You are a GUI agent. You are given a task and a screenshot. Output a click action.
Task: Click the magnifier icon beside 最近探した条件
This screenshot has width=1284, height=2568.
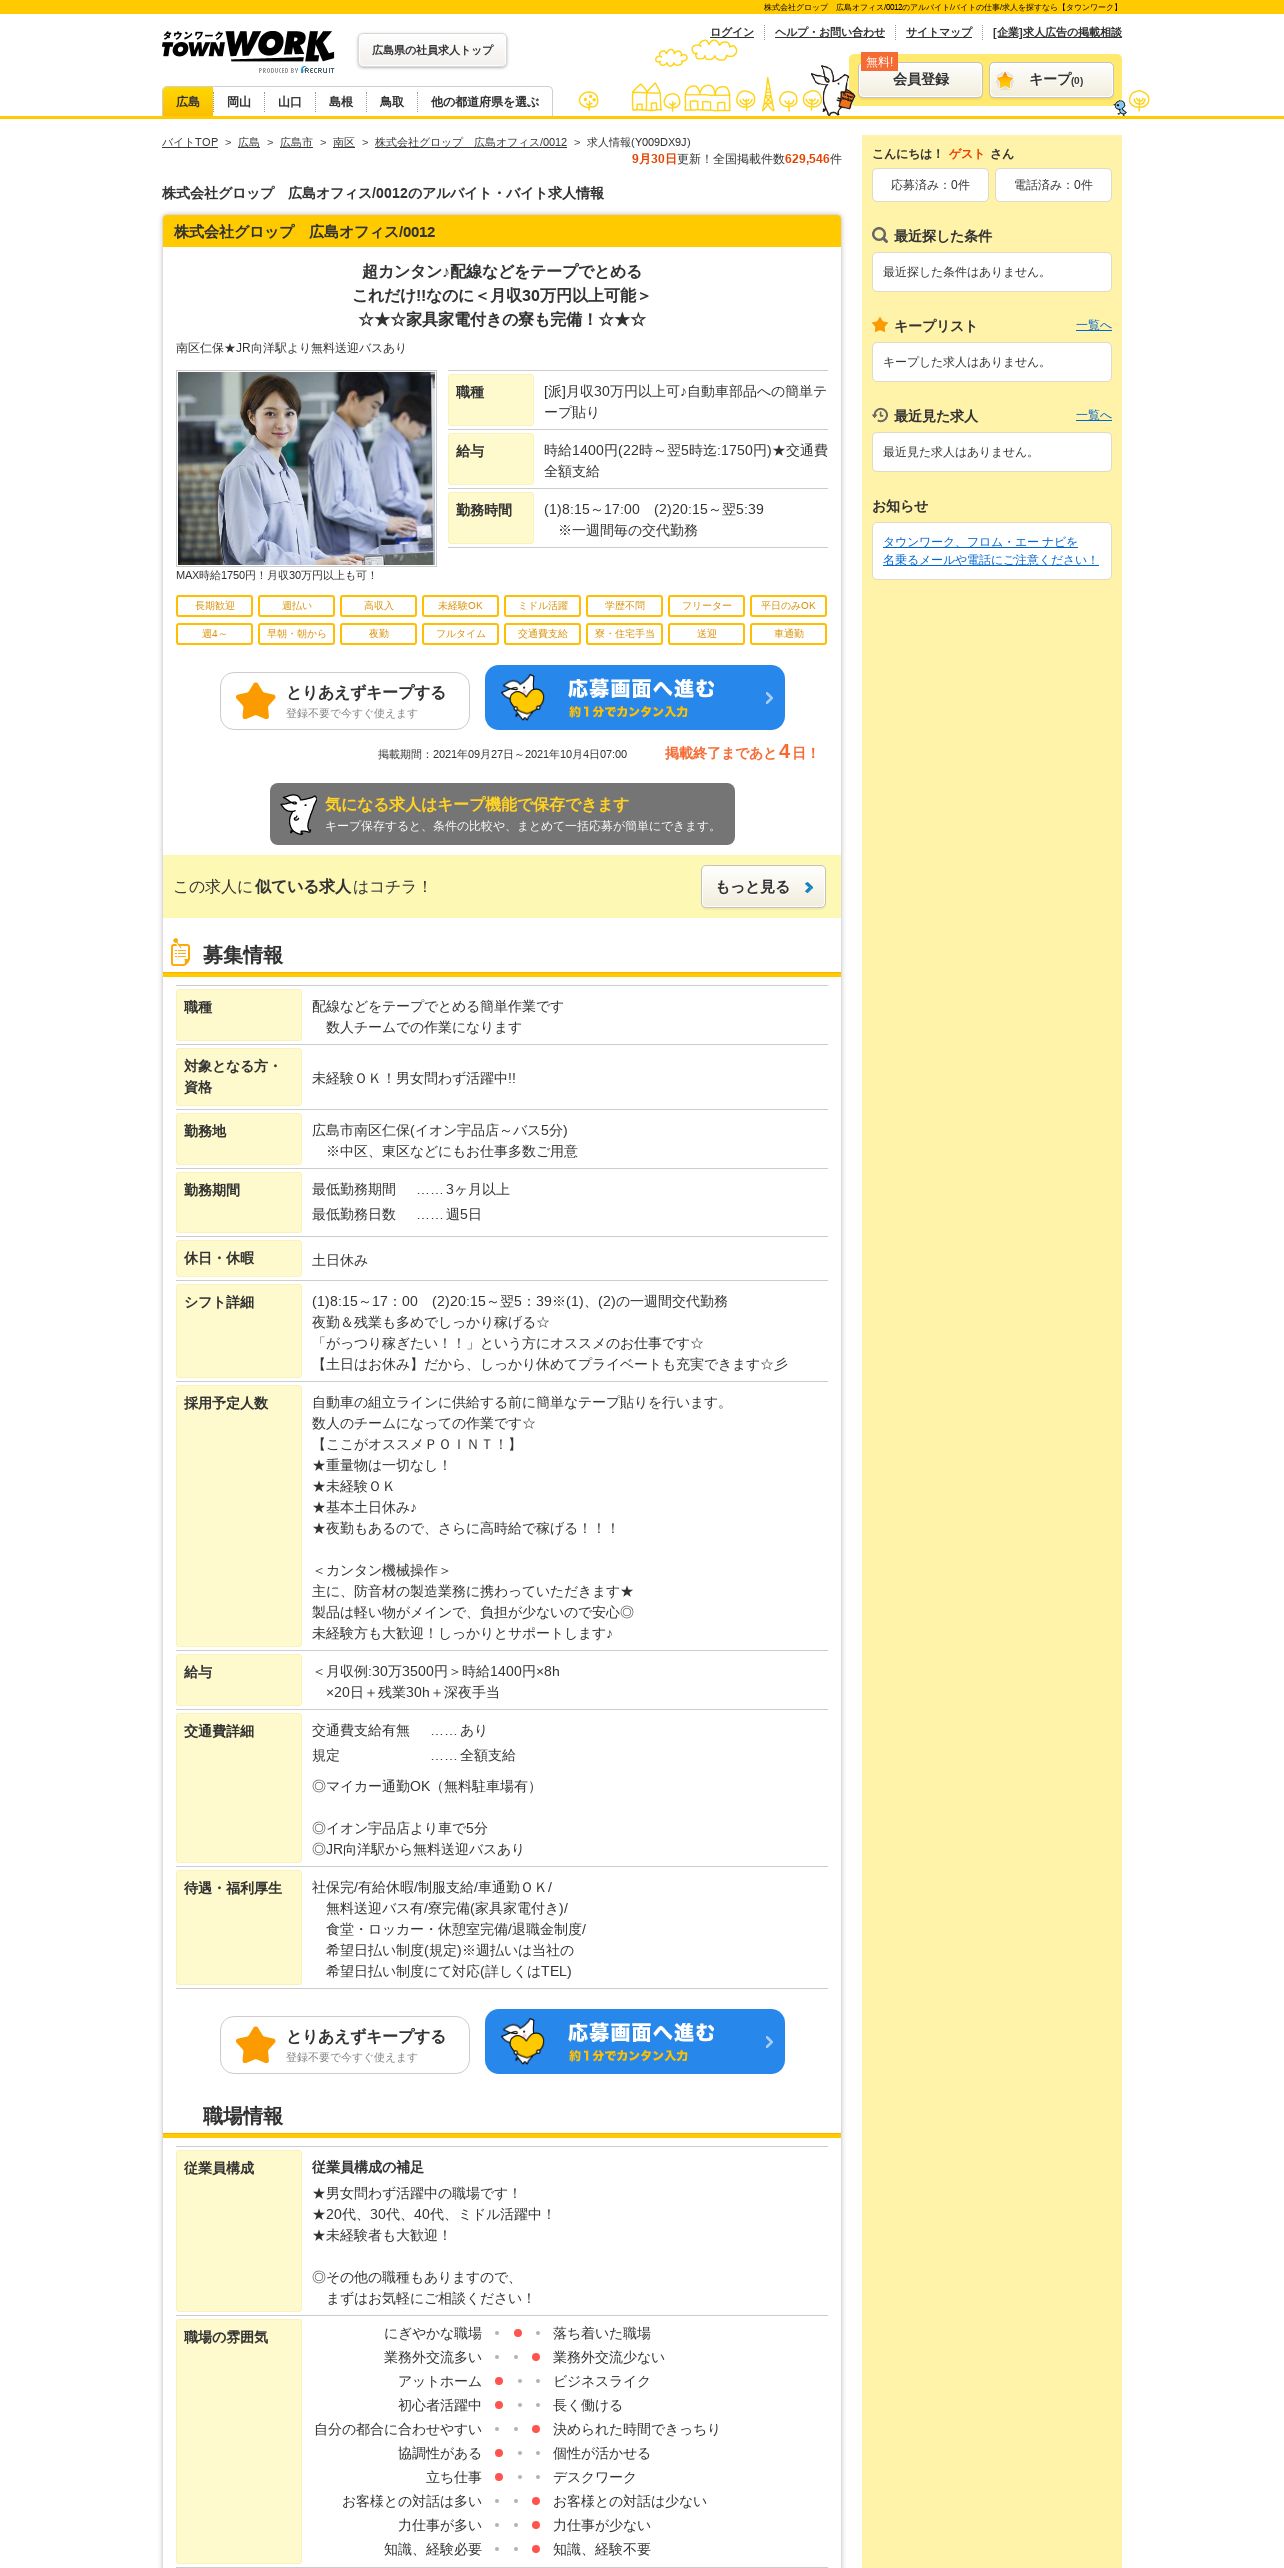coord(880,236)
